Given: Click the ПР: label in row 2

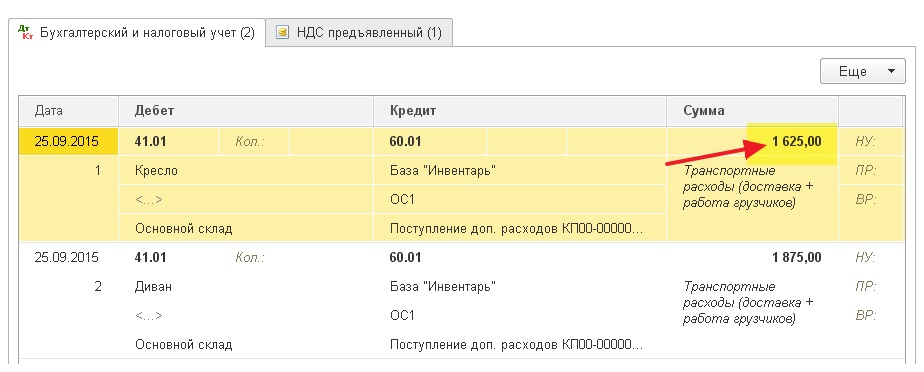Looking at the screenshot, I should pyautogui.click(x=866, y=287).
